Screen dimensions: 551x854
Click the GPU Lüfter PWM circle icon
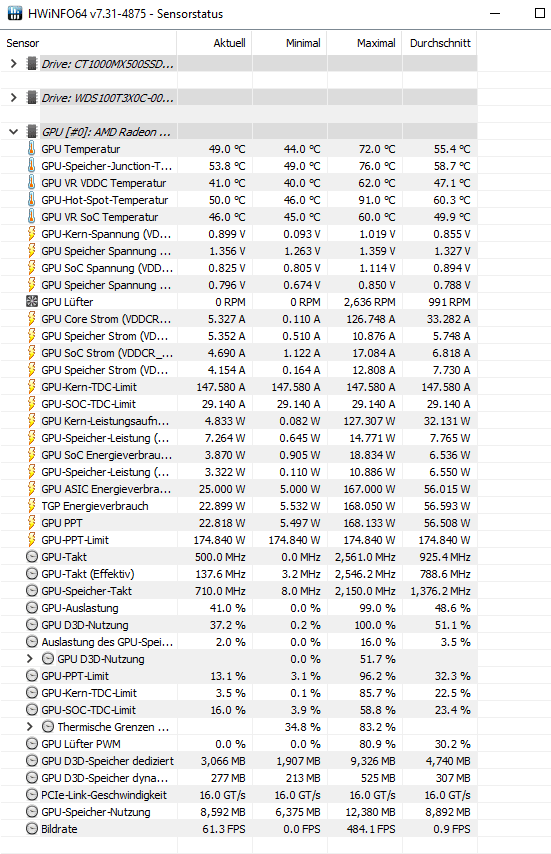pyautogui.click(x=32, y=743)
